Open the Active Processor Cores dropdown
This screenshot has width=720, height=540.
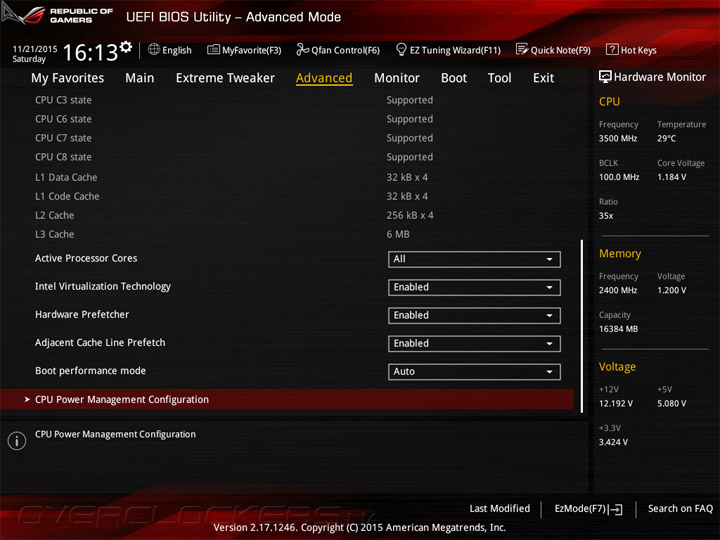474,259
